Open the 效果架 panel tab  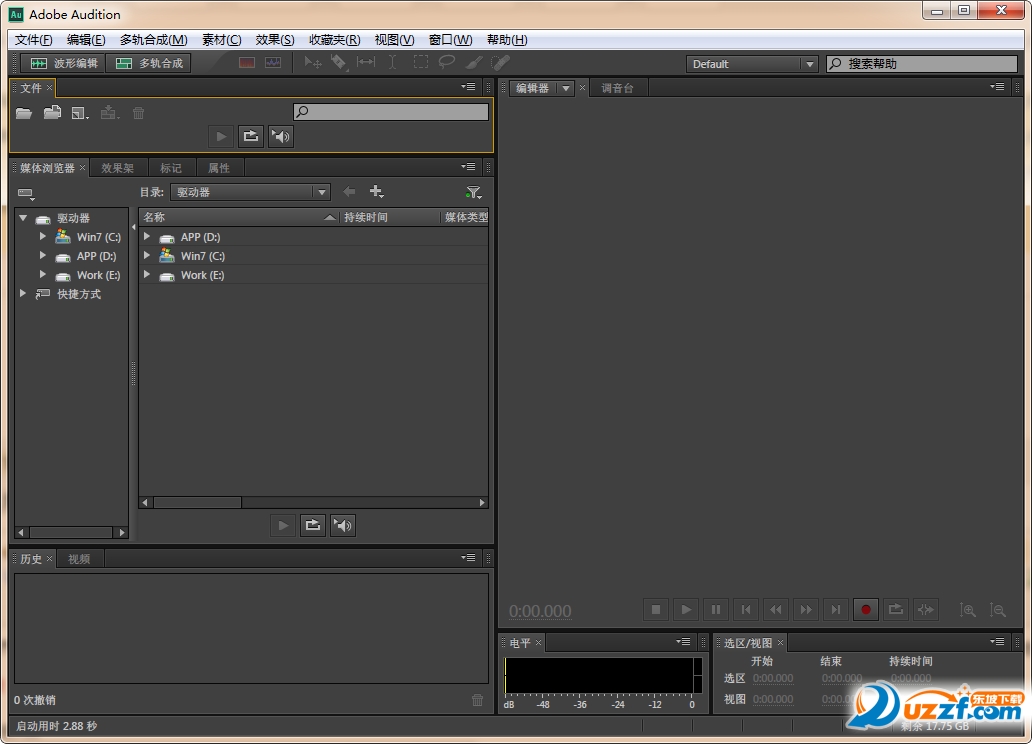pos(118,167)
